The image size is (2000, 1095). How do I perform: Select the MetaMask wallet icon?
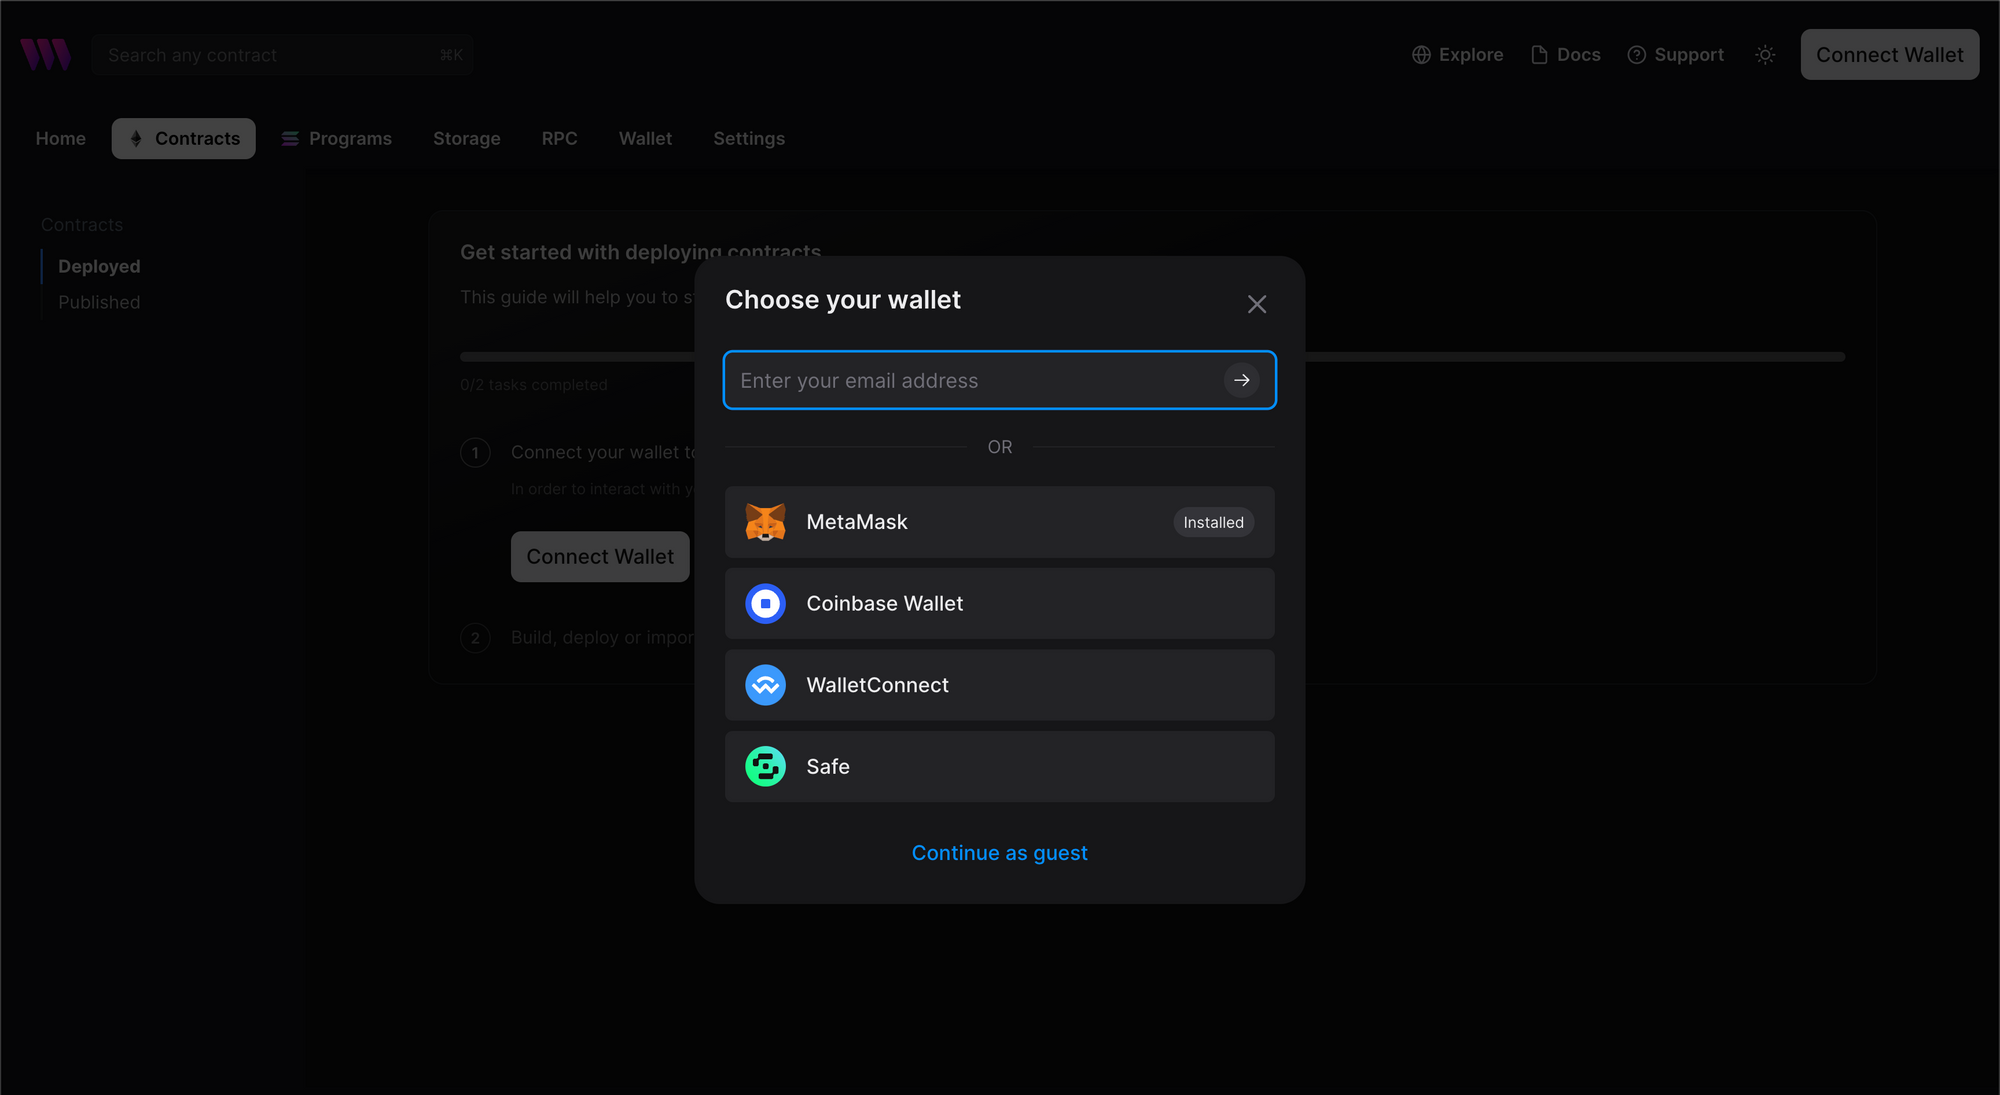click(765, 521)
